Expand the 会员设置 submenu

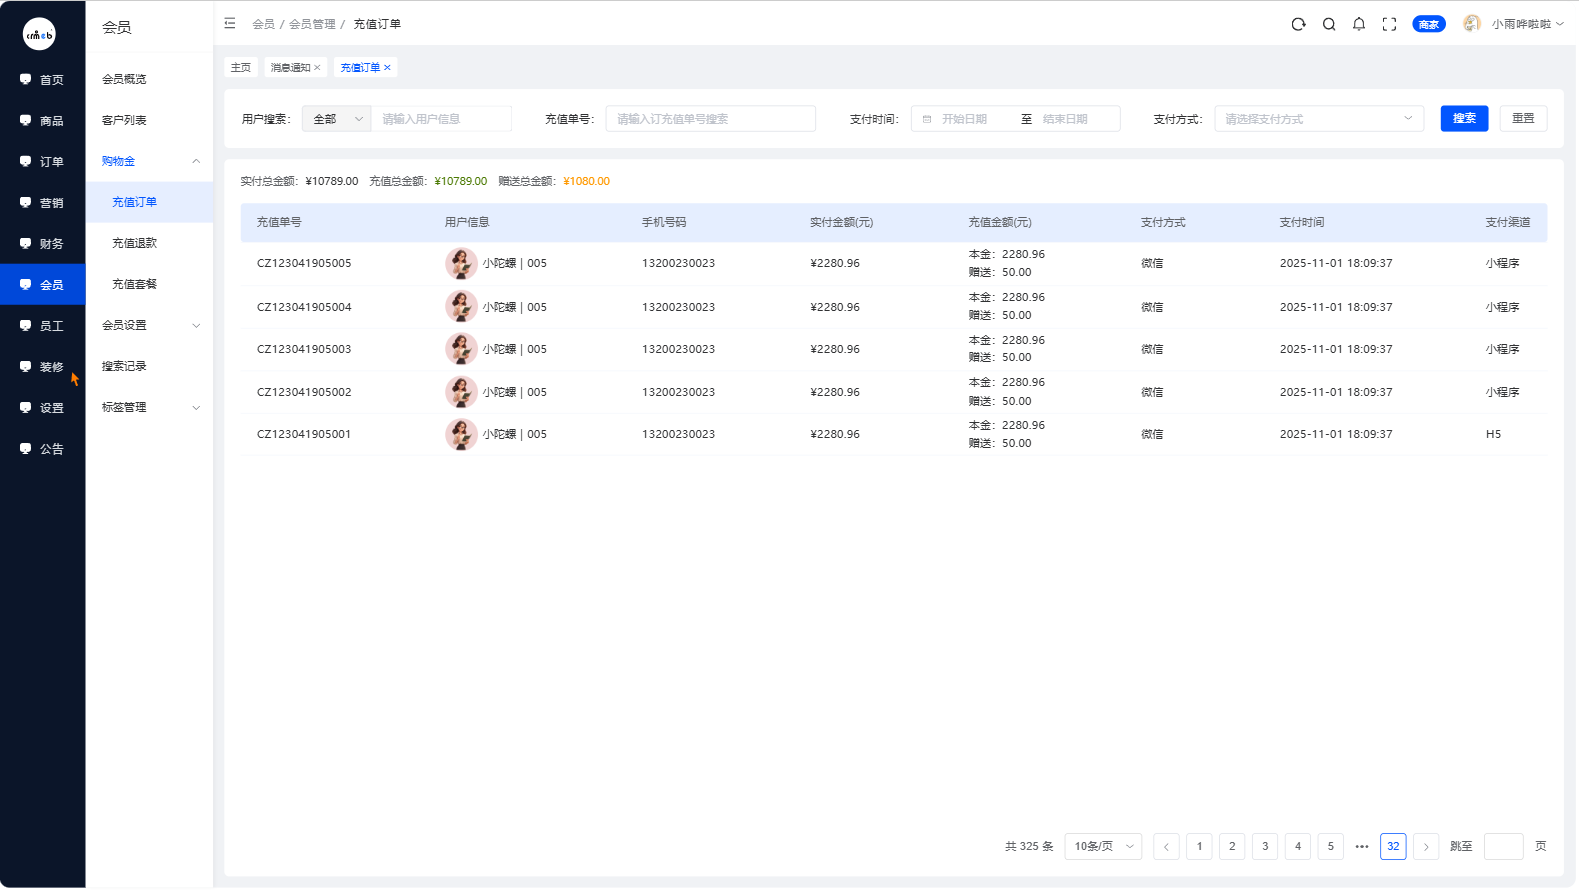coord(149,325)
